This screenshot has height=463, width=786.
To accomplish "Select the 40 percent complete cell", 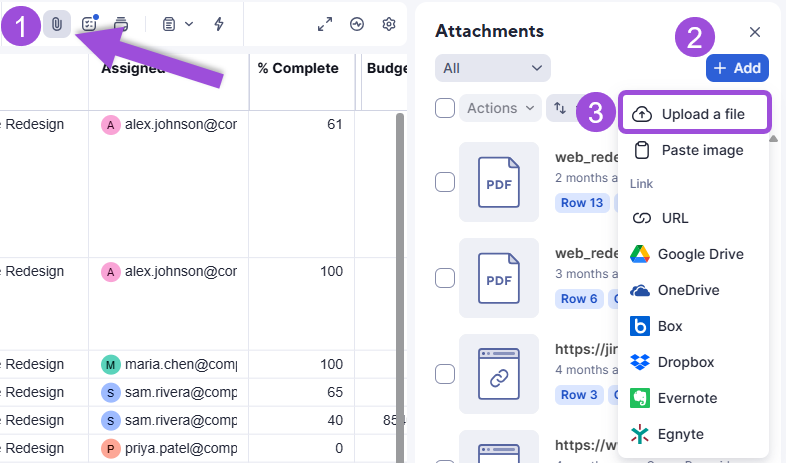I will point(302,420).
